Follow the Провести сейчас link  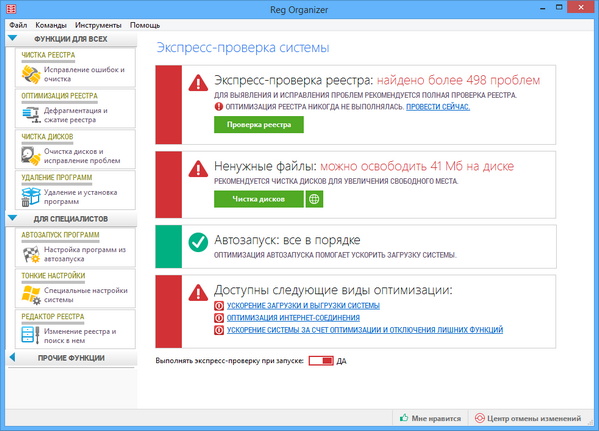click(x=438, y=107)
